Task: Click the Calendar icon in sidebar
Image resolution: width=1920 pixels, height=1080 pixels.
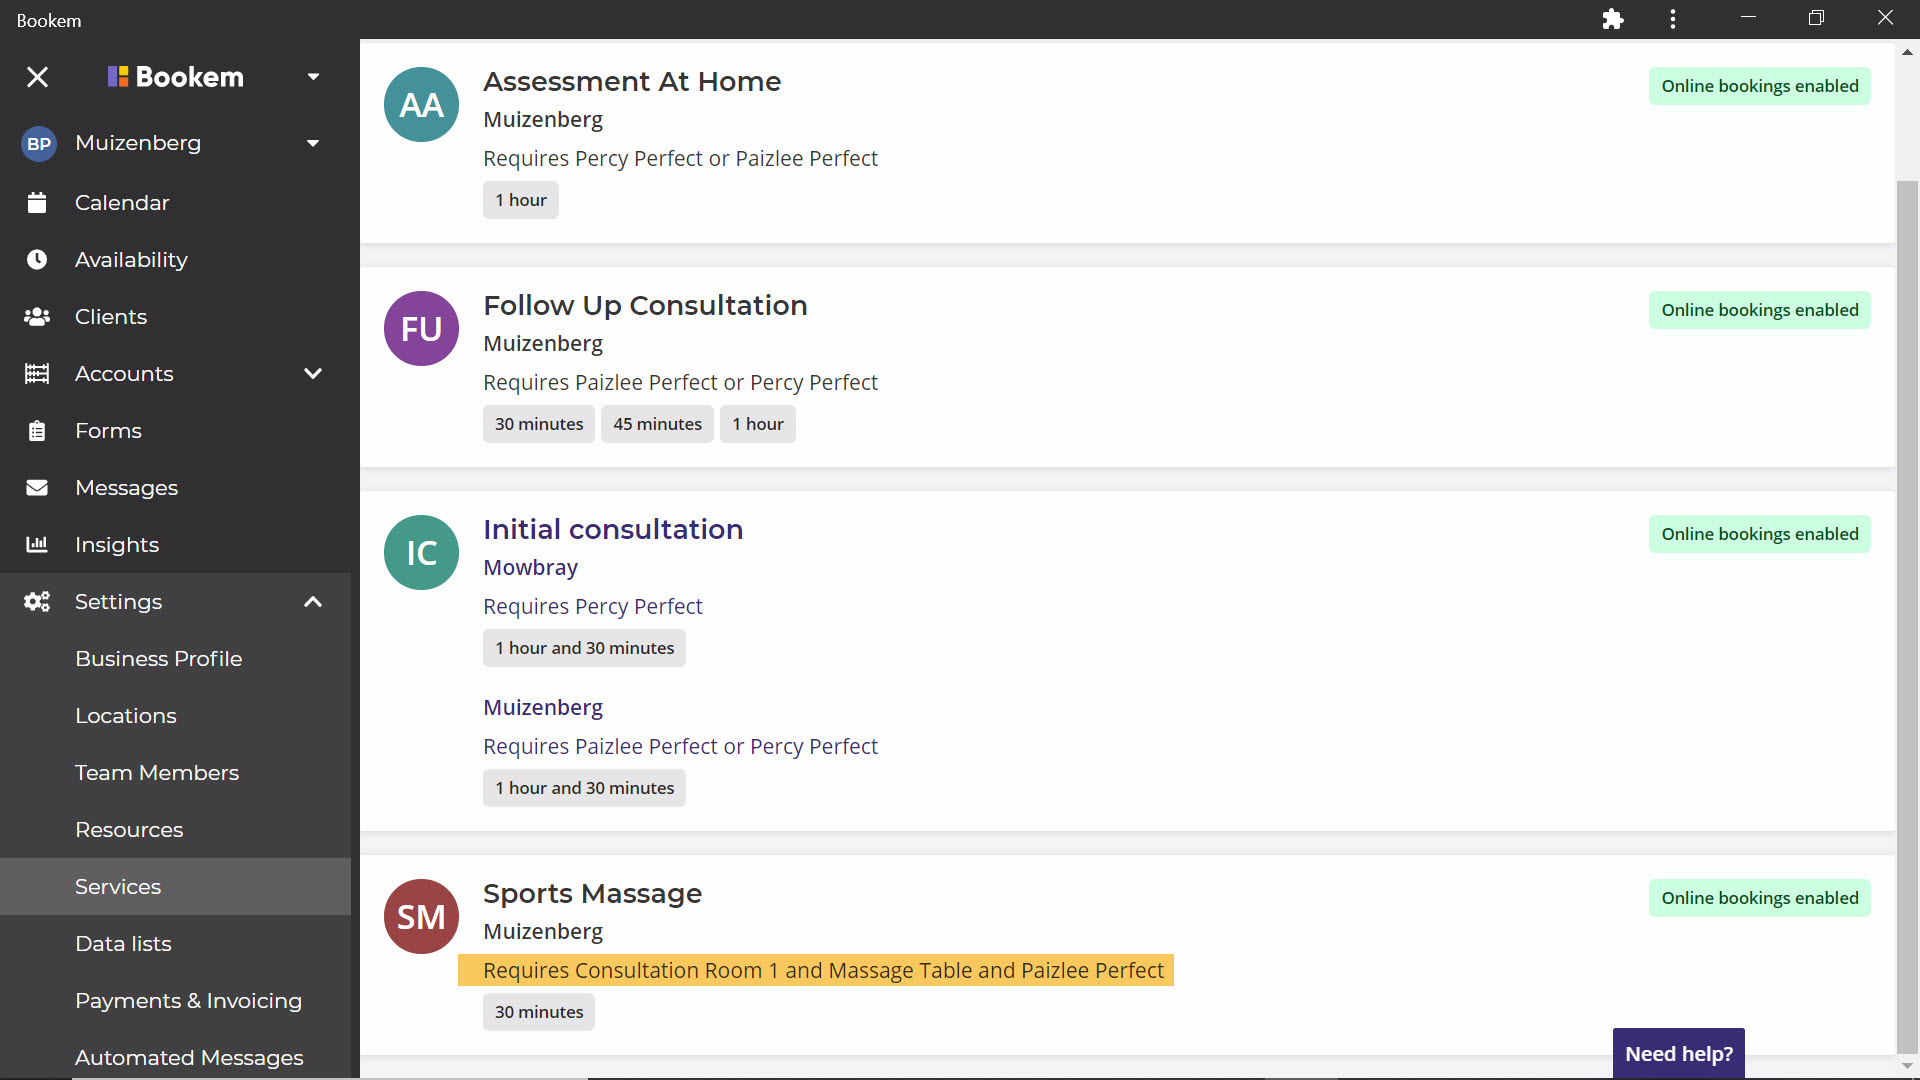Action: click(37, 203)
